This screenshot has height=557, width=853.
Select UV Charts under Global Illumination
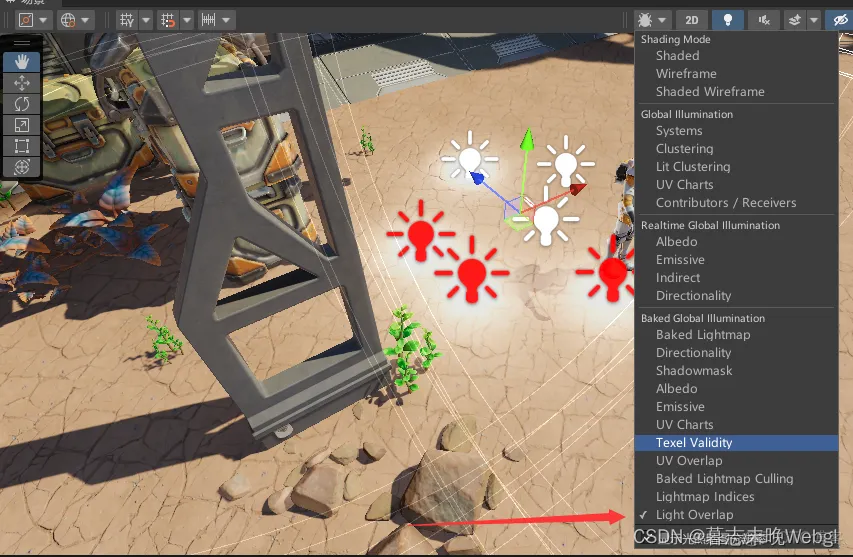pyautogui.click(x=736, y=184)
